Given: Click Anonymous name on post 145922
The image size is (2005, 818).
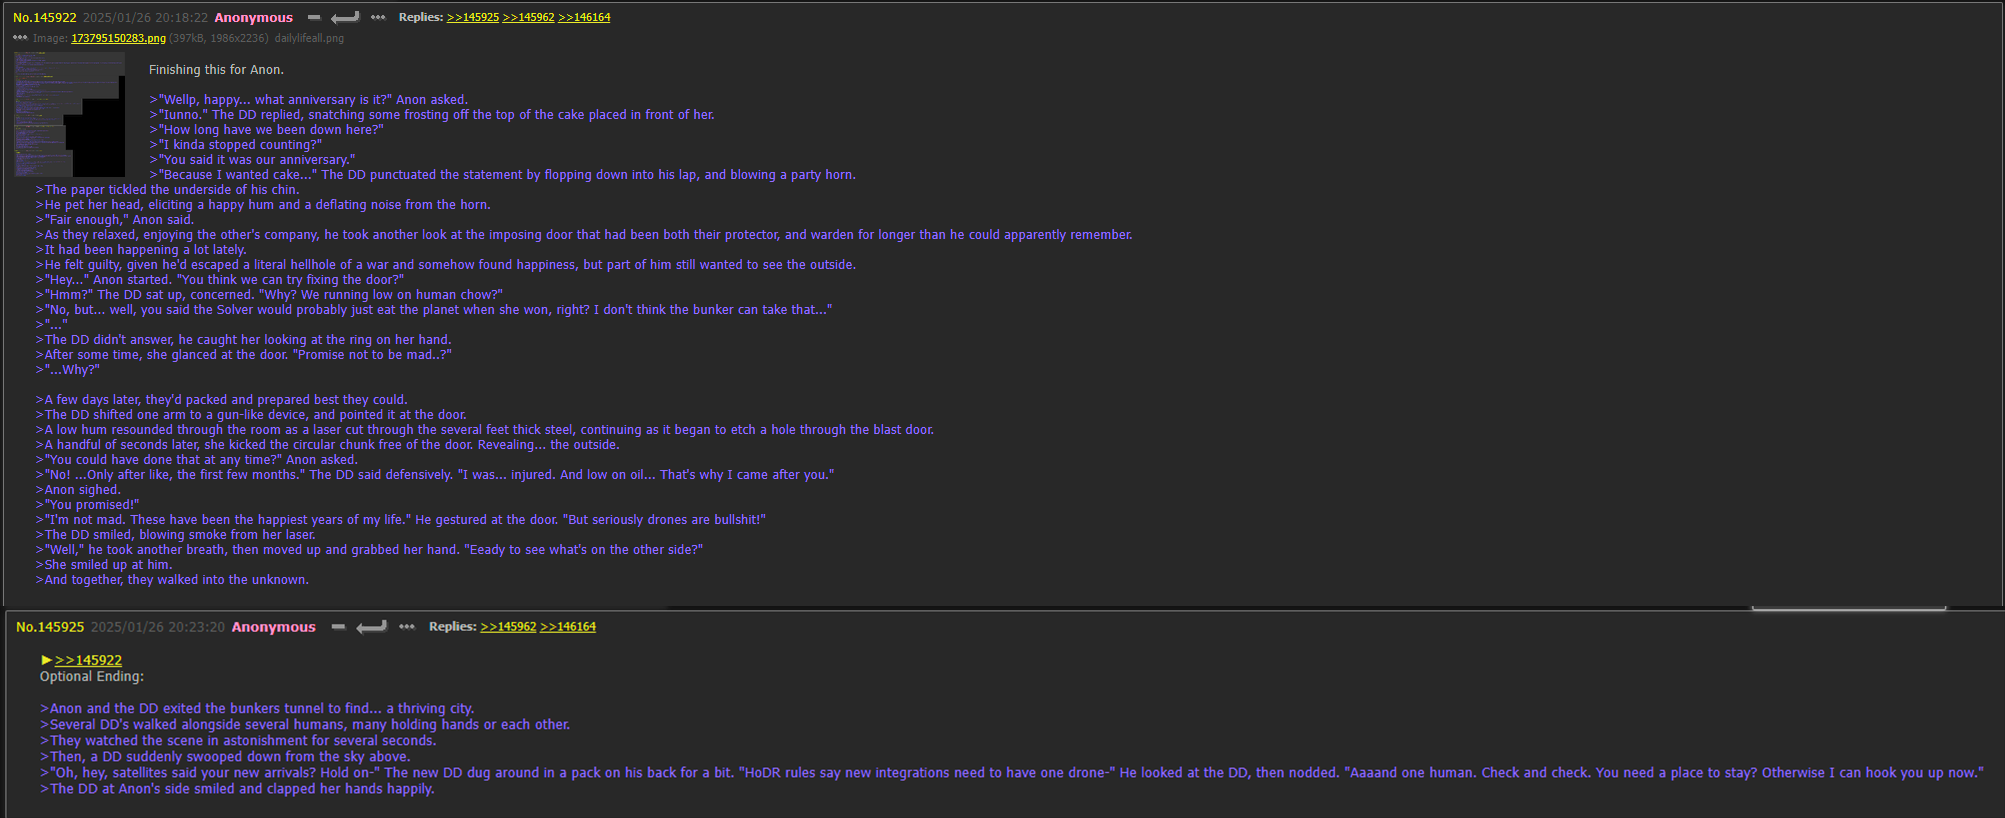Looking at the screenshot, I should [253, 18].
